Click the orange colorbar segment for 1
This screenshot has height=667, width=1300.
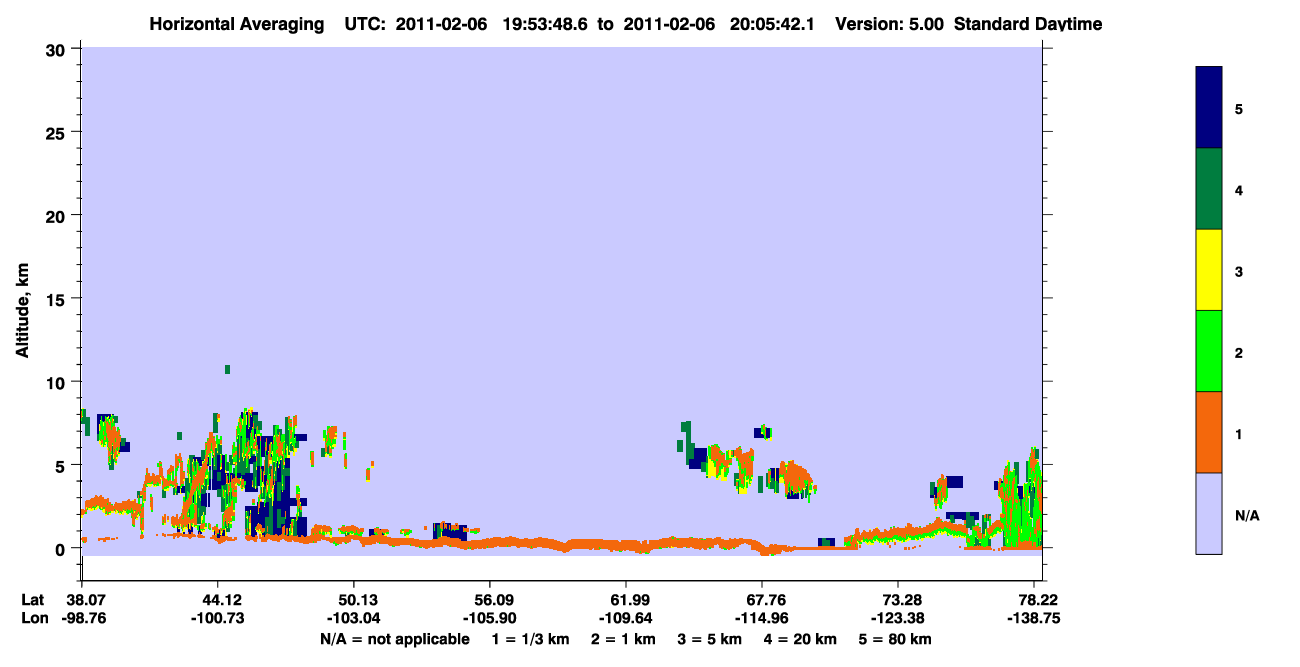[x=1209, y=432]
